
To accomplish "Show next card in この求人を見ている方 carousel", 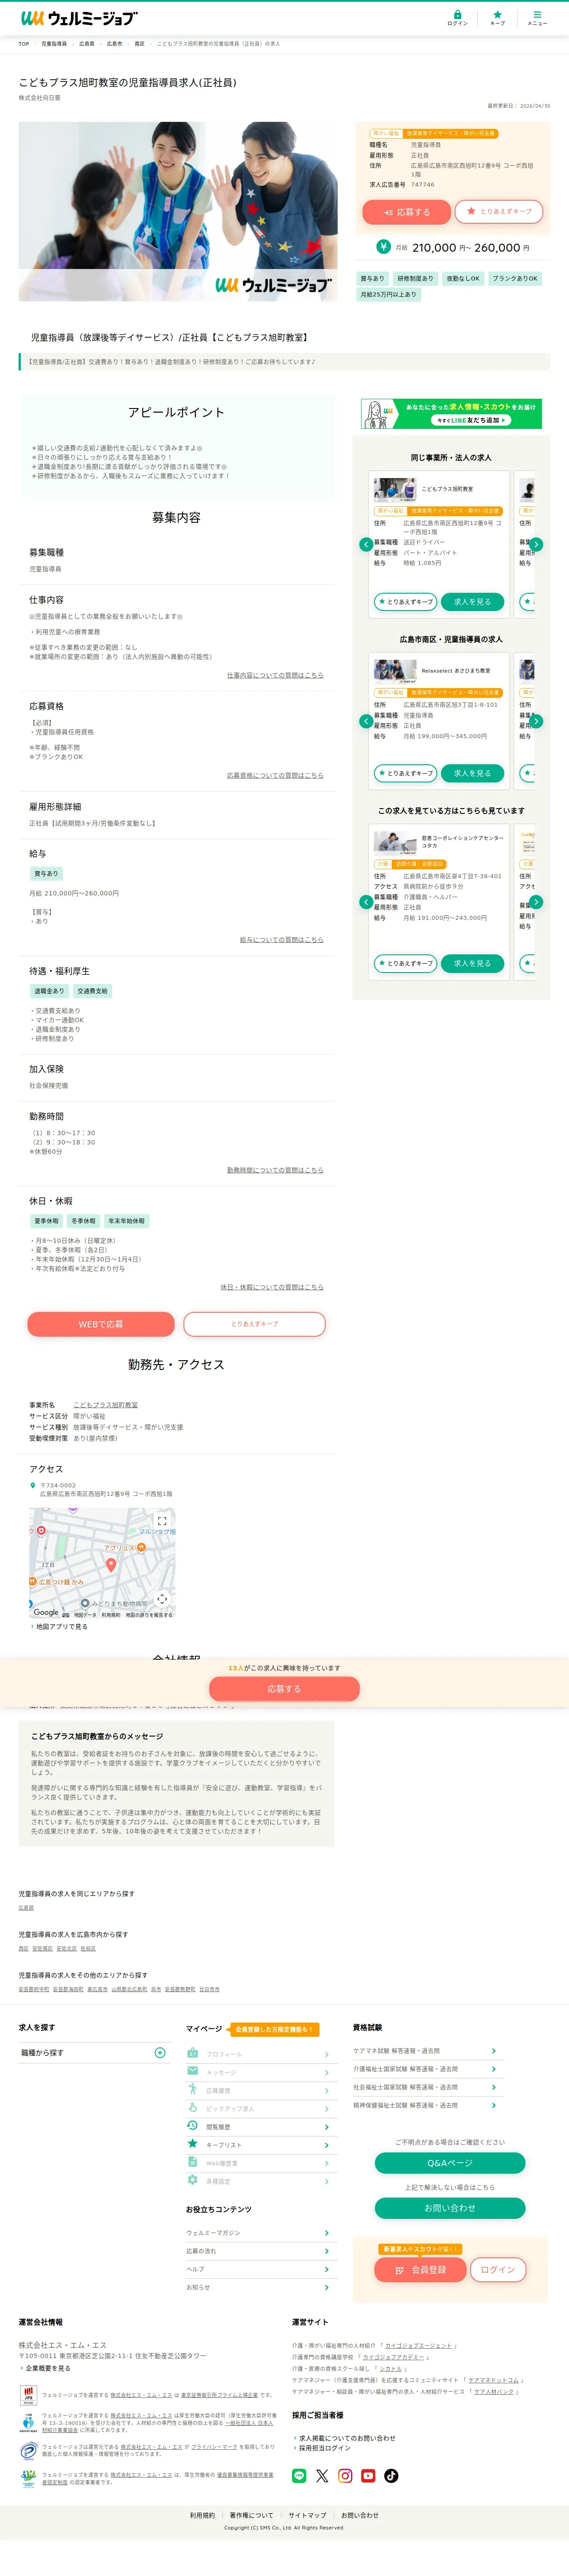I will [x=536, y=902].
